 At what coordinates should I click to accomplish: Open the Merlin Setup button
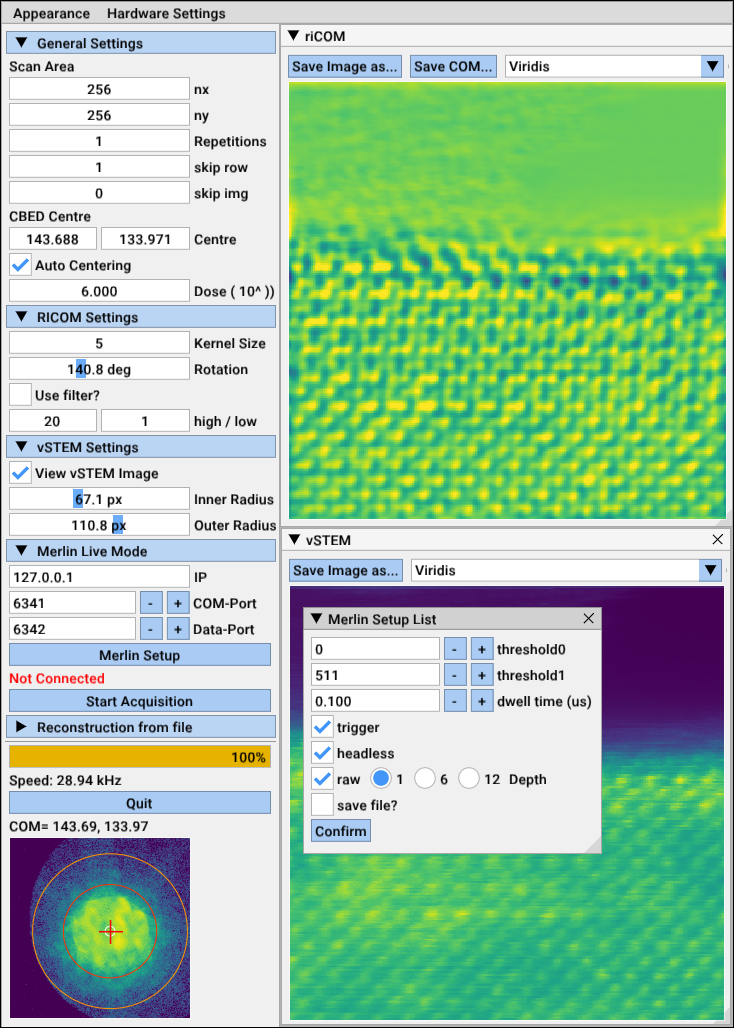pyautogui.click(x=140, y=655)
